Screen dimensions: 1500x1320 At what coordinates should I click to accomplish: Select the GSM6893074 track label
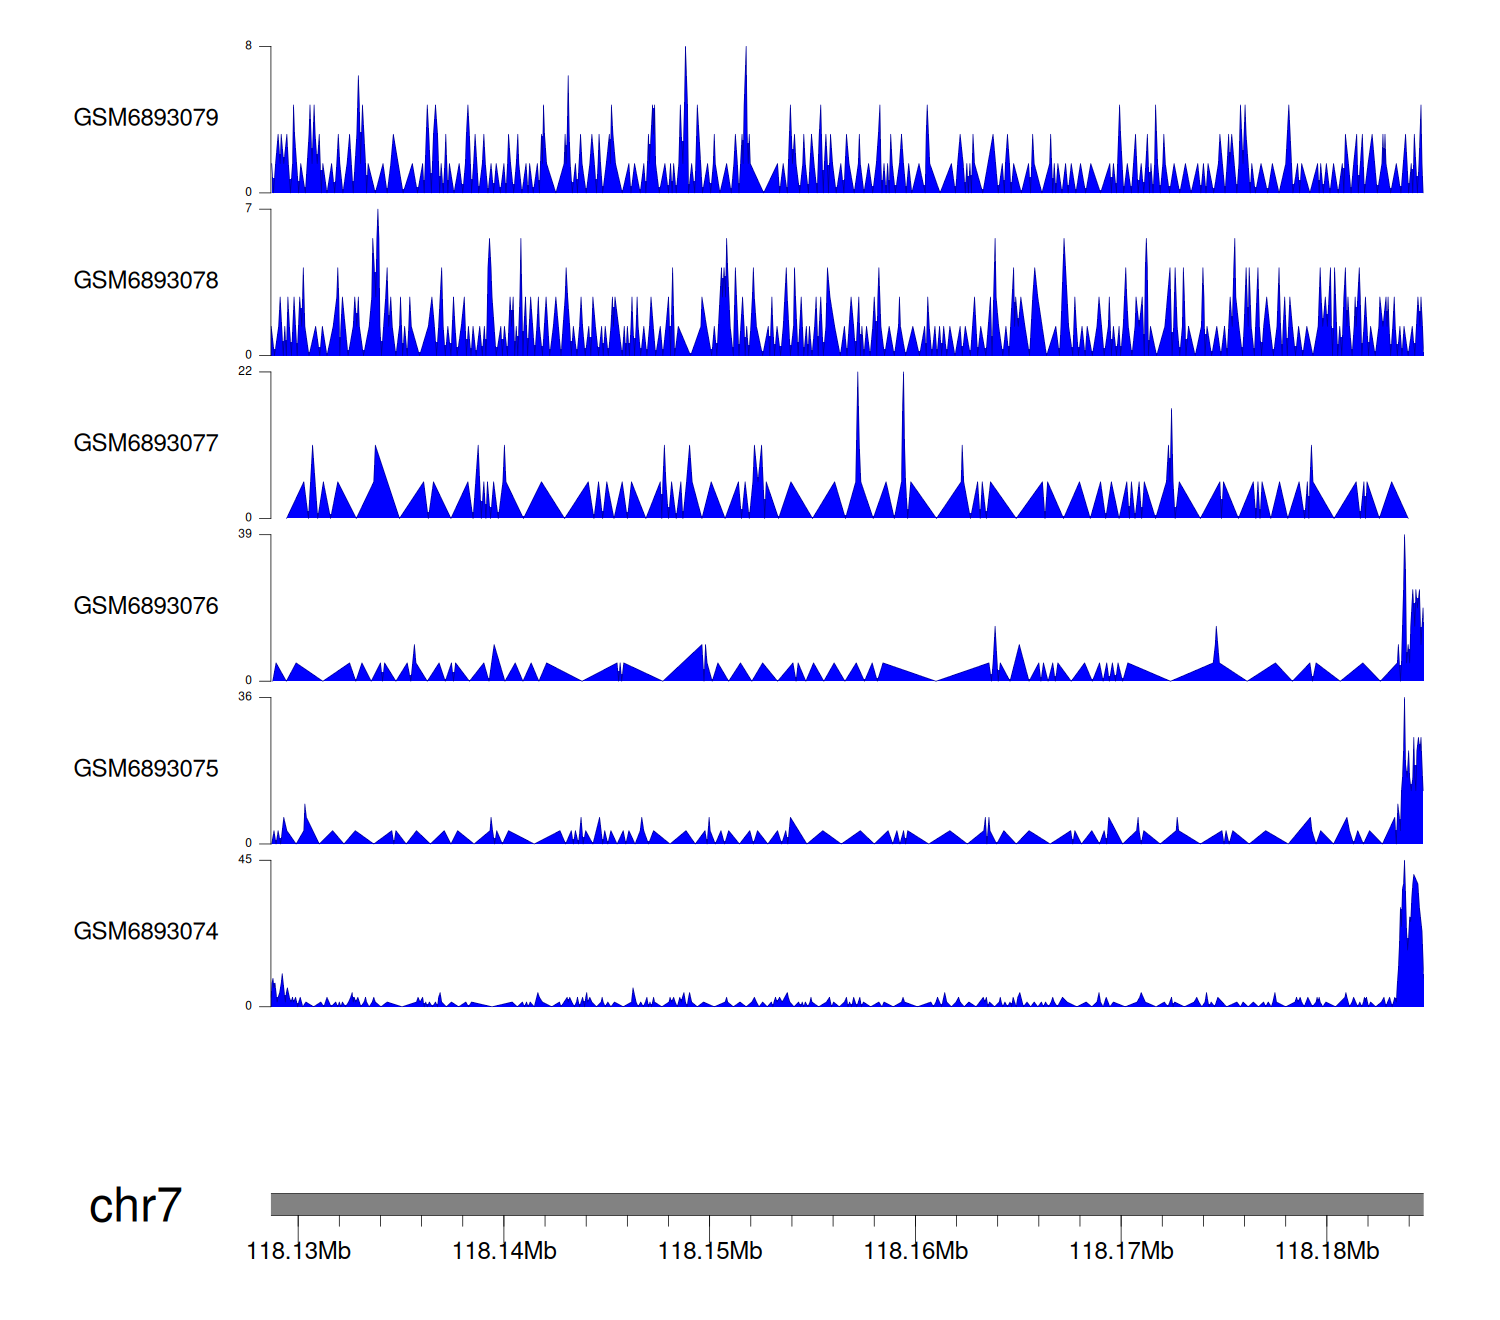[146, 932]
